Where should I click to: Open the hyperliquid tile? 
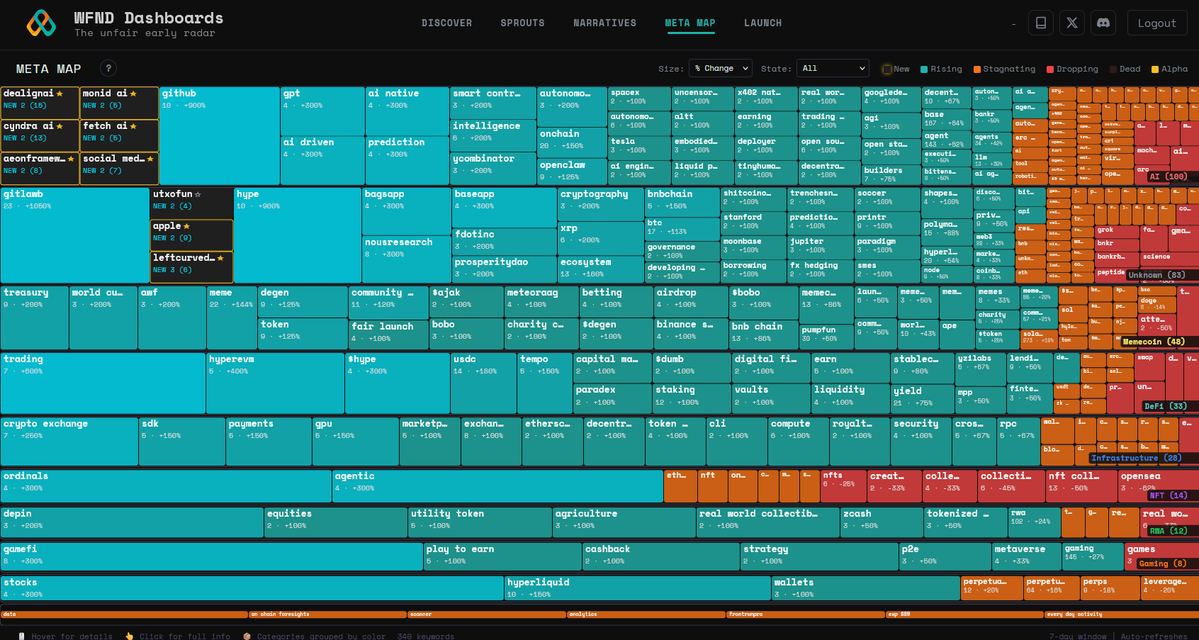[638, 588]
